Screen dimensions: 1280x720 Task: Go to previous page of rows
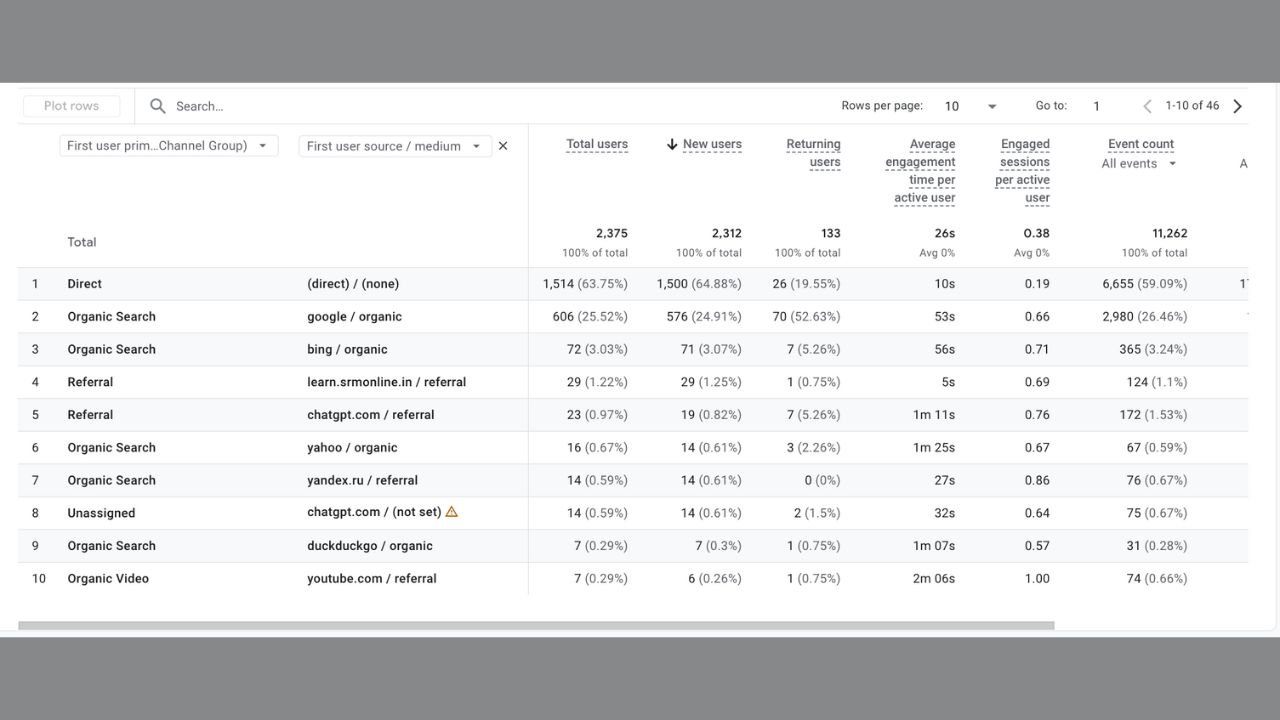(x=1147, y=106)
